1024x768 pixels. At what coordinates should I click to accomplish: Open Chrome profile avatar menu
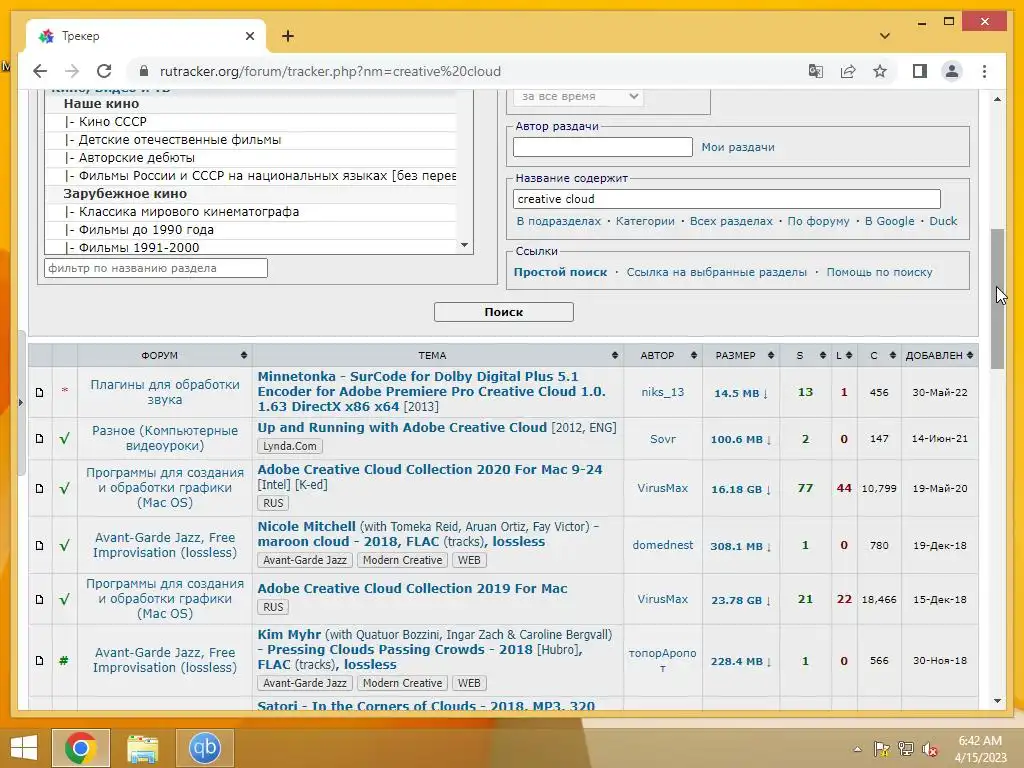pyautogui.click(x=952, y=71)
